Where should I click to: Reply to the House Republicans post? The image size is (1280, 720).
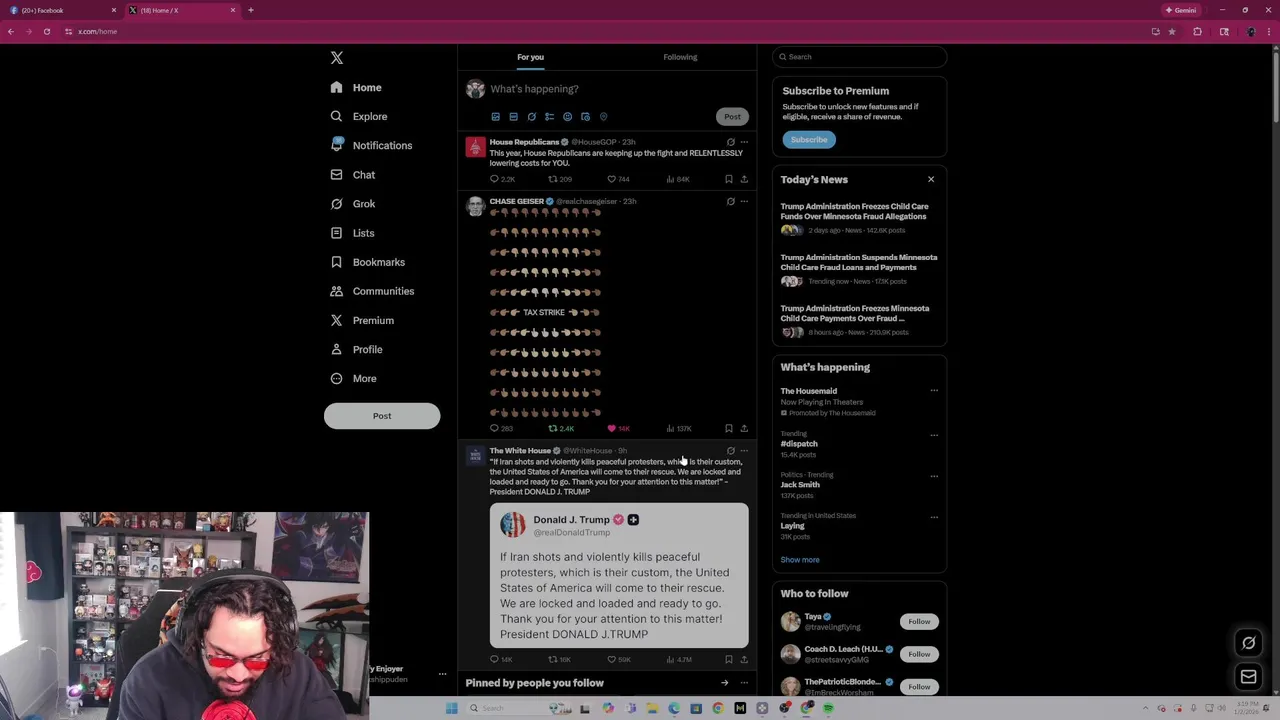click(502, 179)
